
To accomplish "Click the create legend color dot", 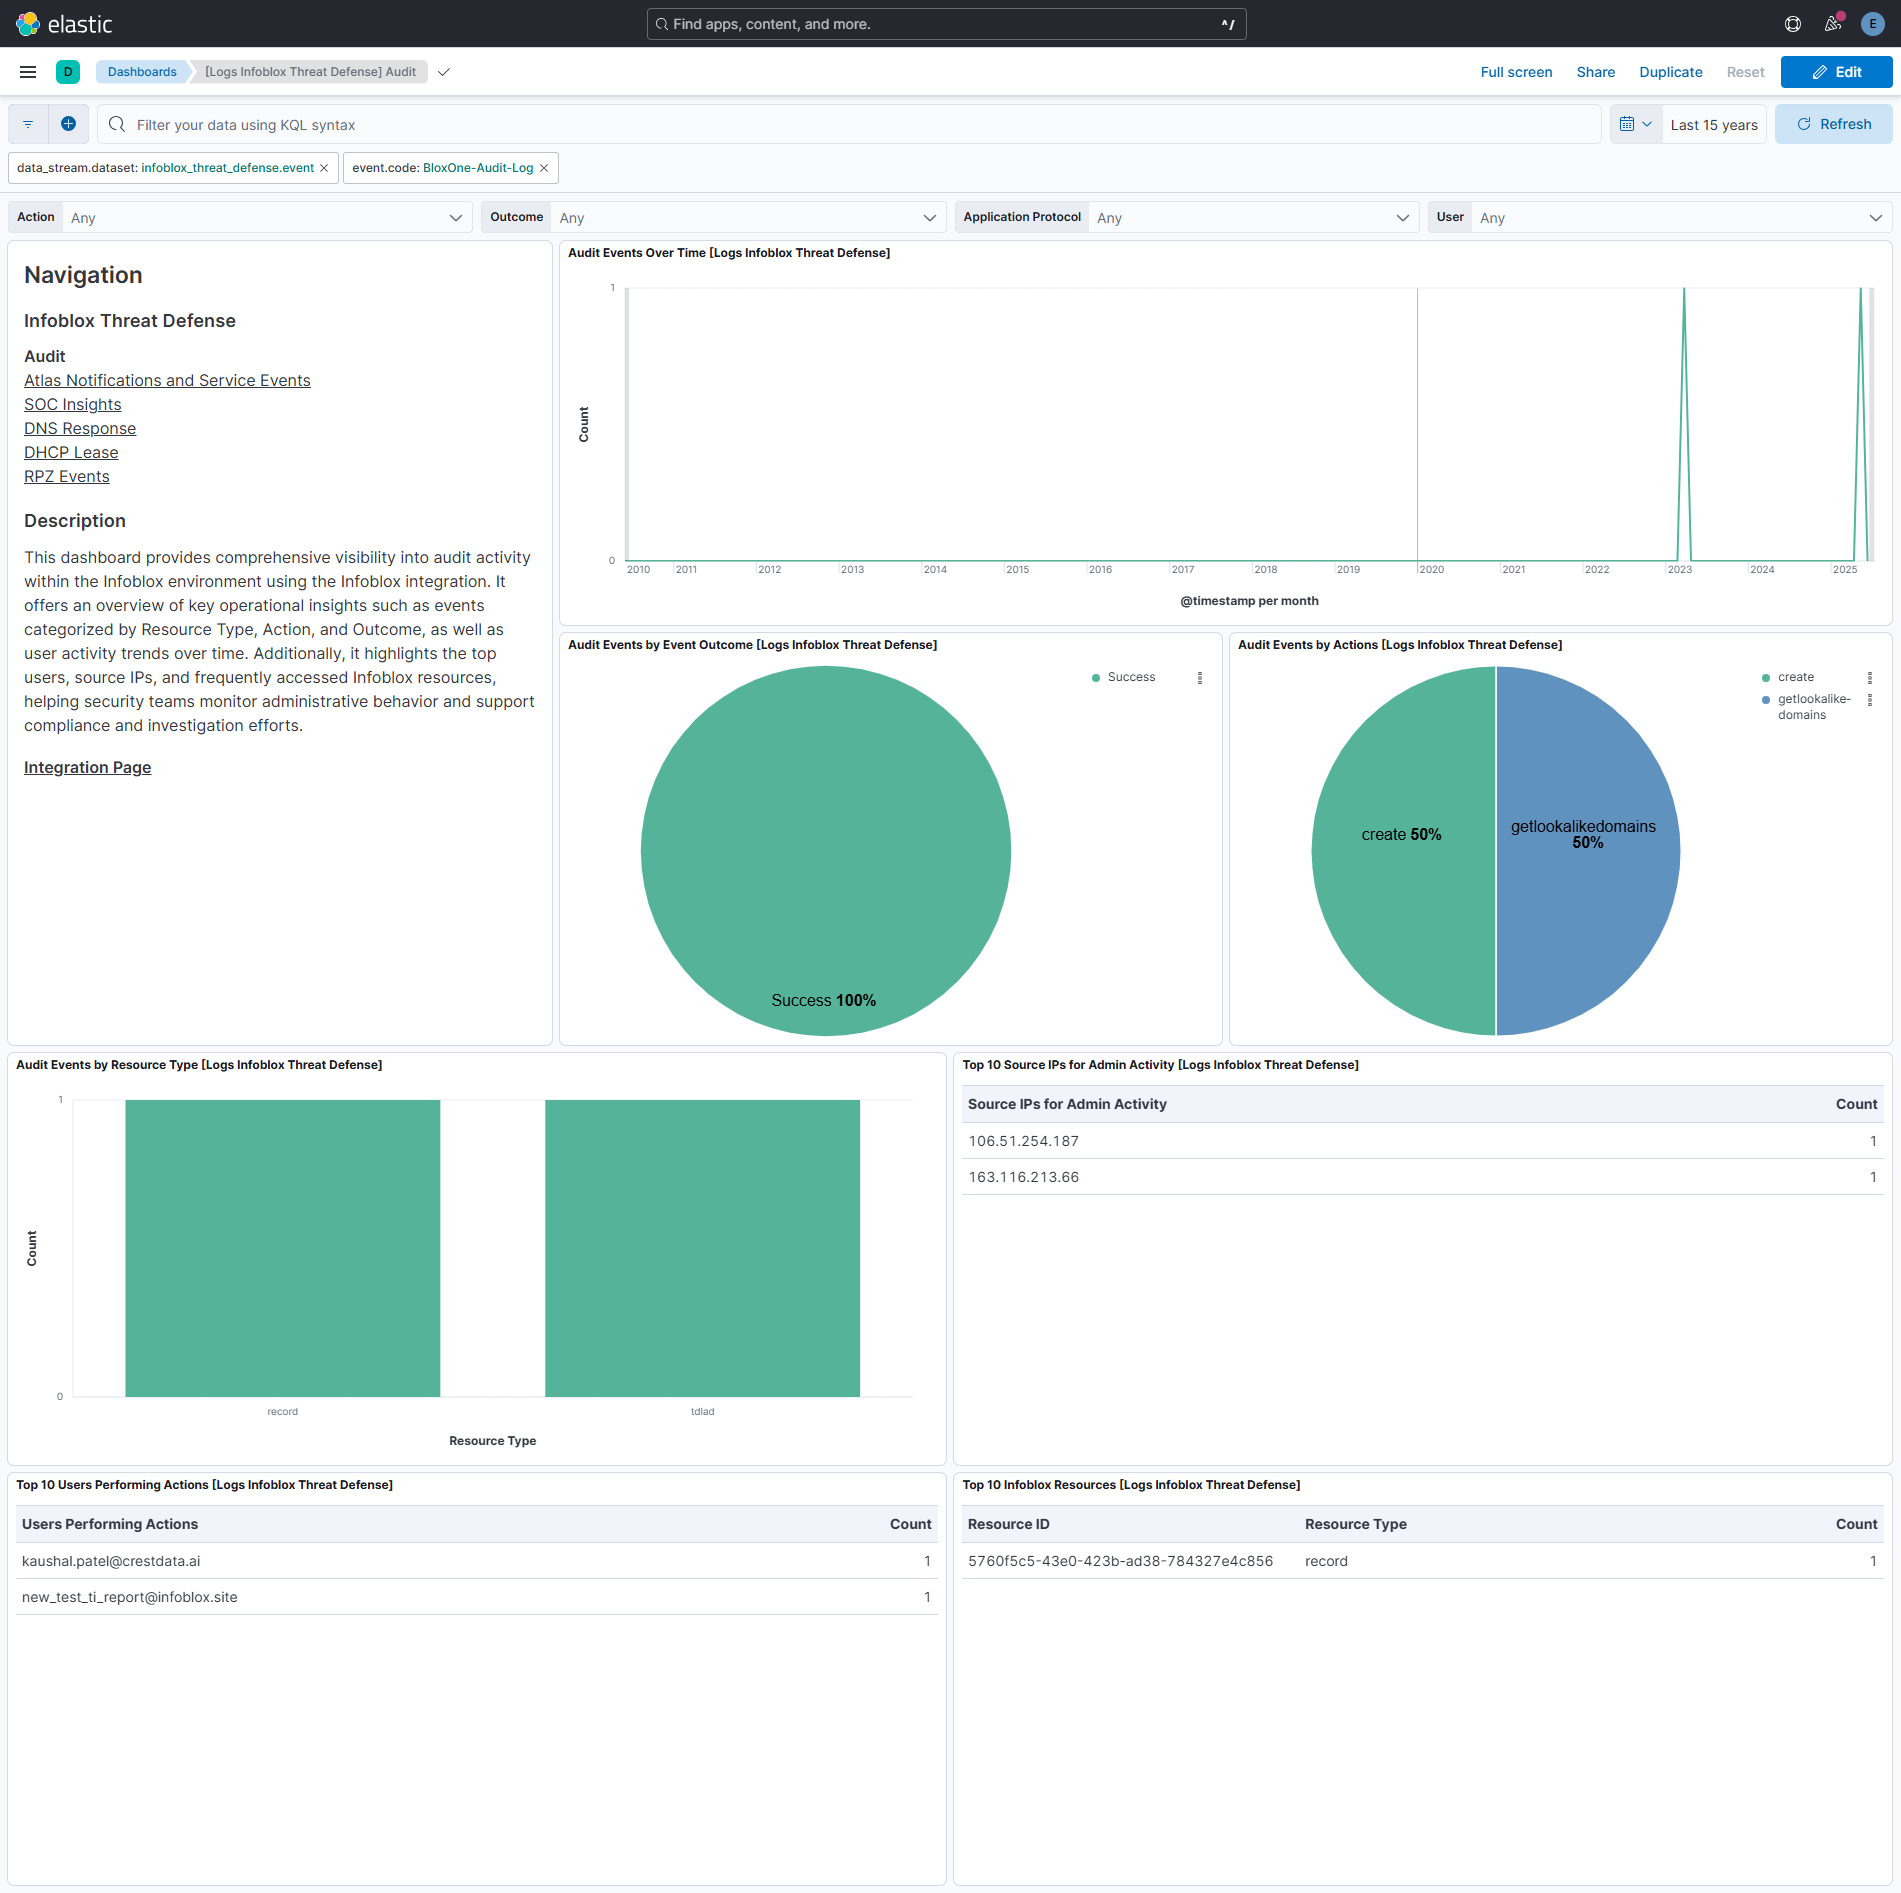I will [1766, 678].
